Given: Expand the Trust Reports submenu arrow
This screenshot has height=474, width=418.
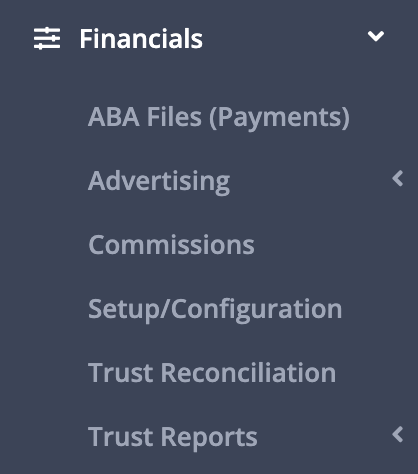Looking at the screenshot, I should [398, 434].
